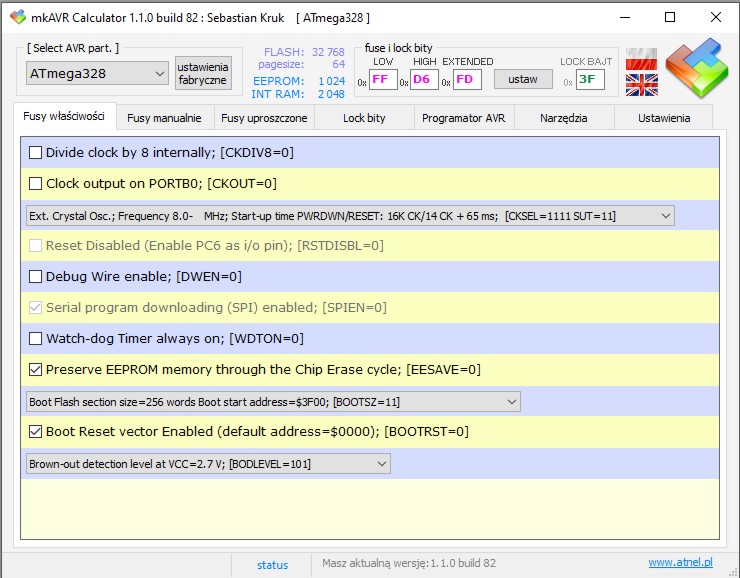Image resolution: width=740 pixels, height=578 pixels.
Task: Open the ATmega328 AVR part dropdown
Action: coord(97,73)
